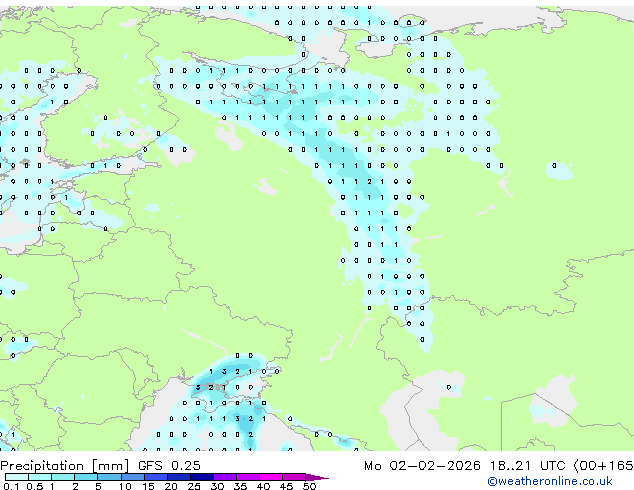Click the "15" legend scale value

148,486
